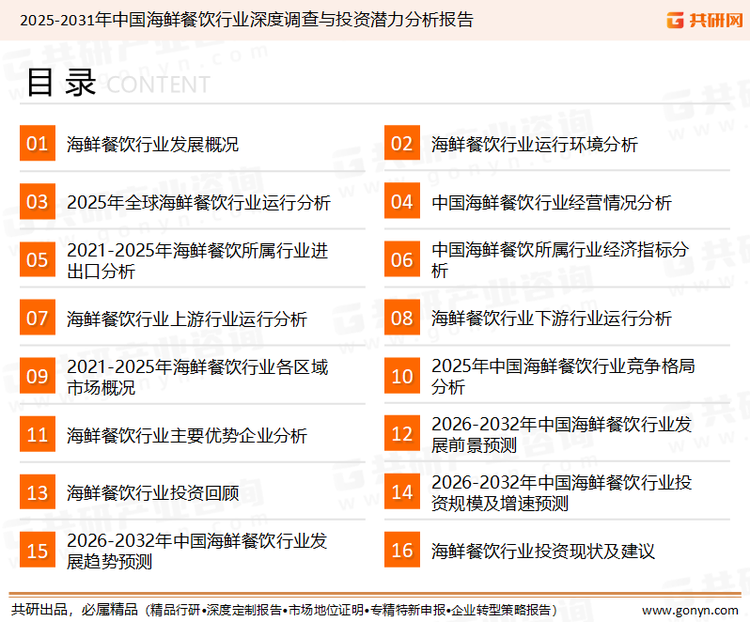Click the orange 07 number box
This screenshot has height=622, width=750.
[37, 318]
